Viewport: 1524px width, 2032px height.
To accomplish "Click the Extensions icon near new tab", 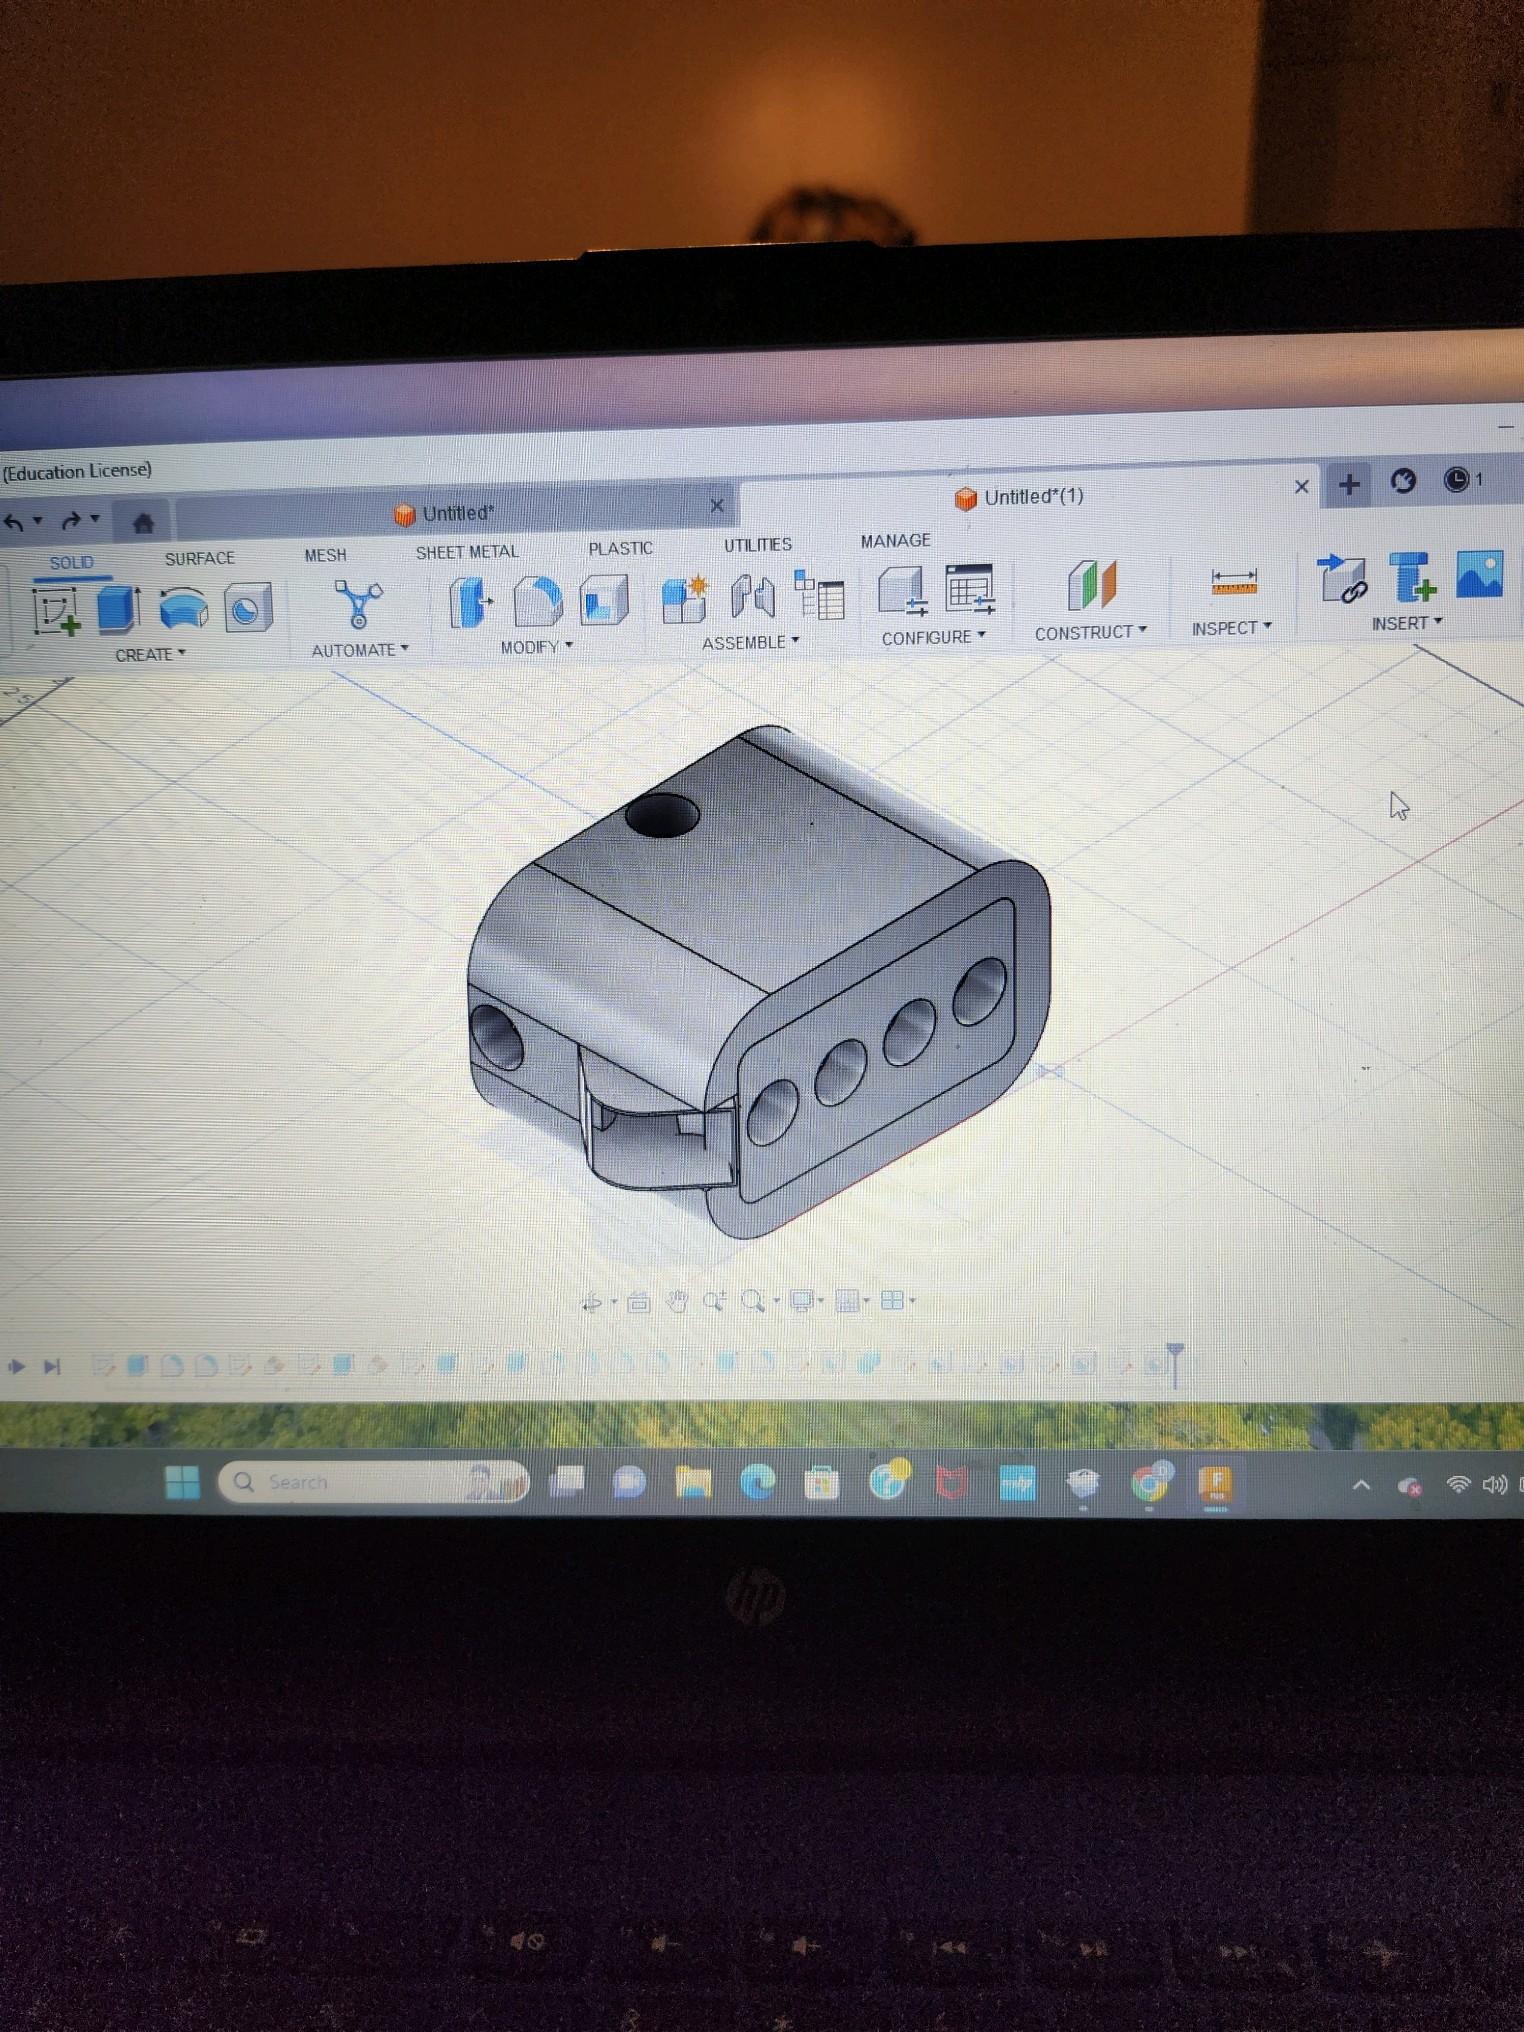I will tap(1403, 482).
